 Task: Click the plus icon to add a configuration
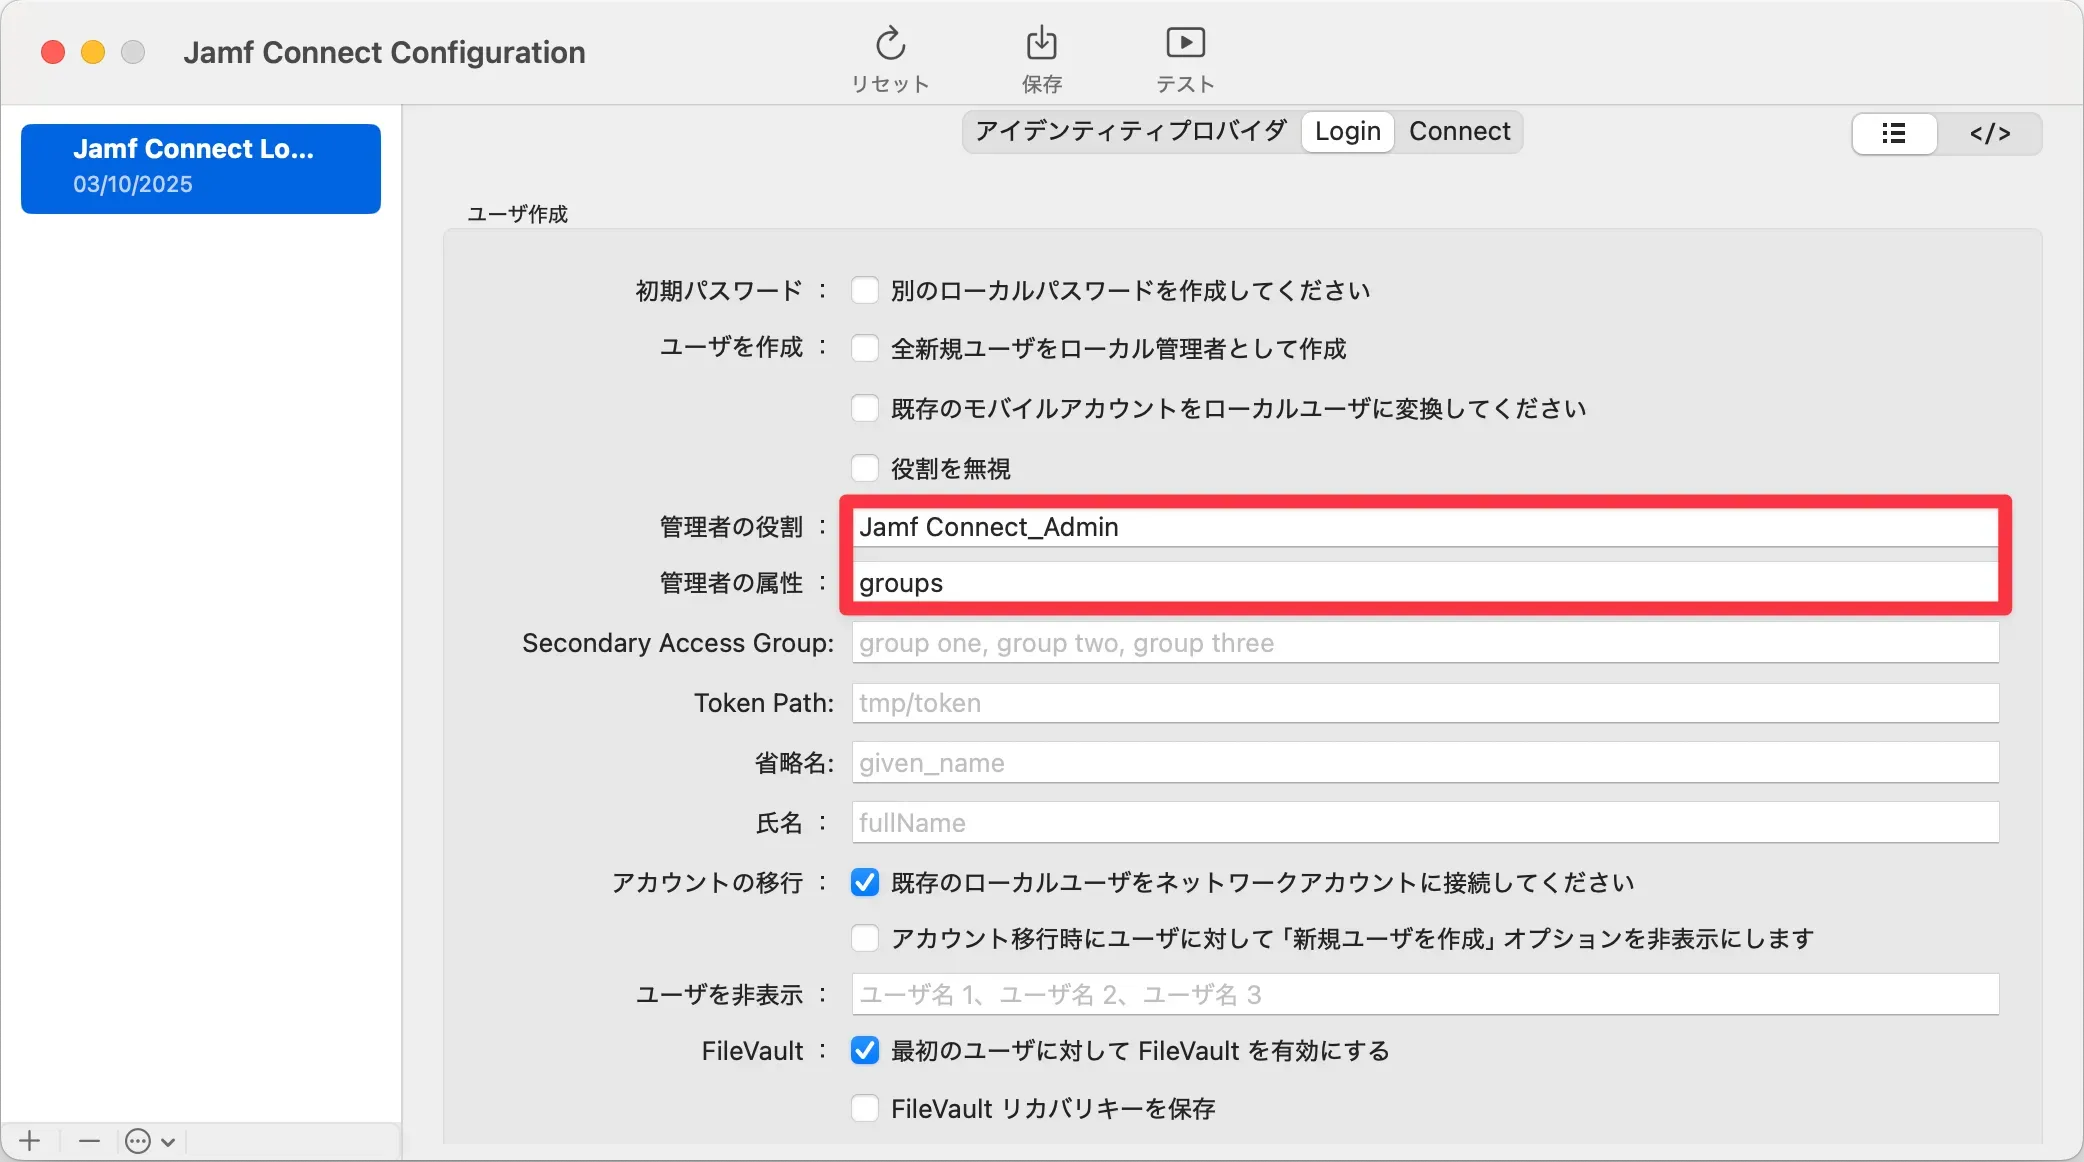30,1140
